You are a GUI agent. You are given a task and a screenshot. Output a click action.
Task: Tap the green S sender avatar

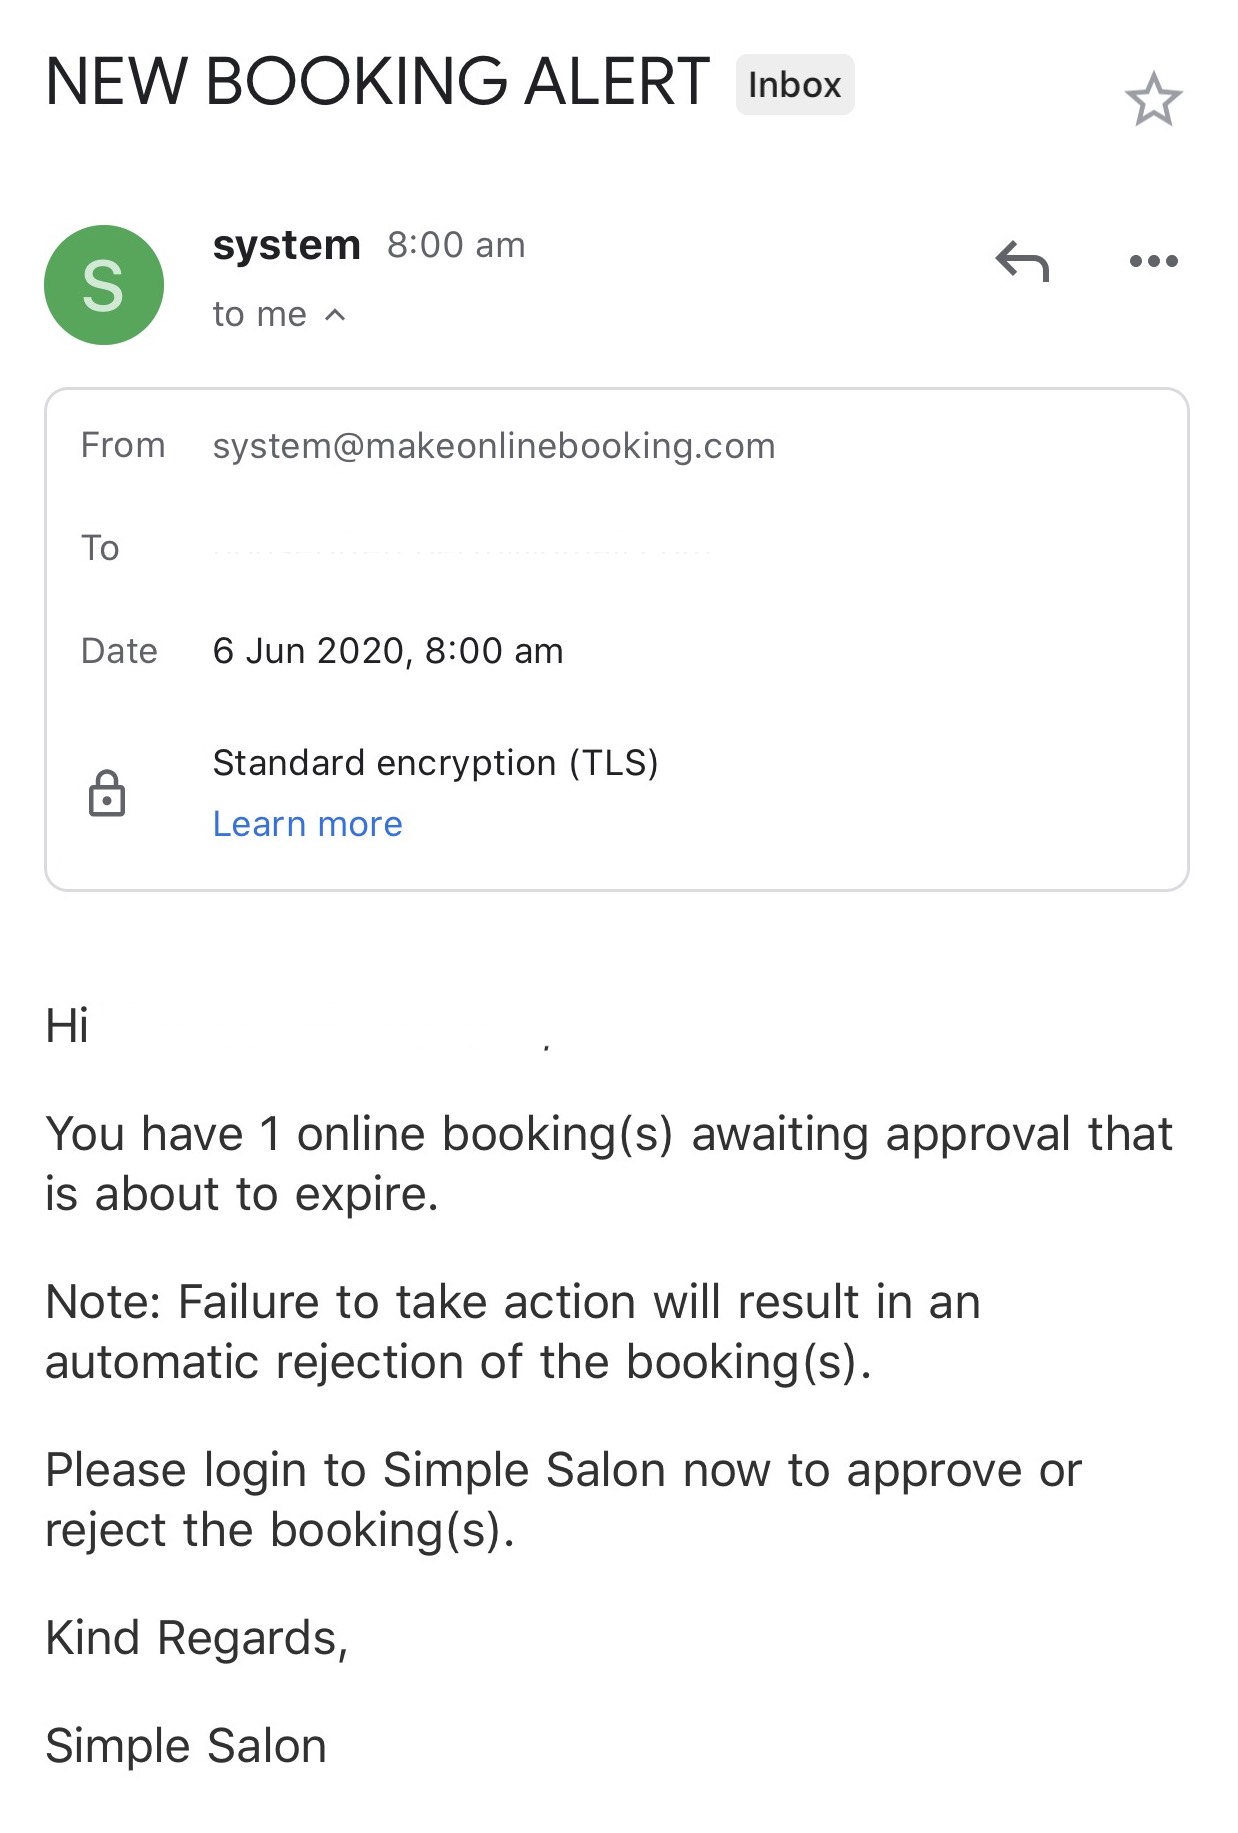pyautogui.click(x=104, y=285)
